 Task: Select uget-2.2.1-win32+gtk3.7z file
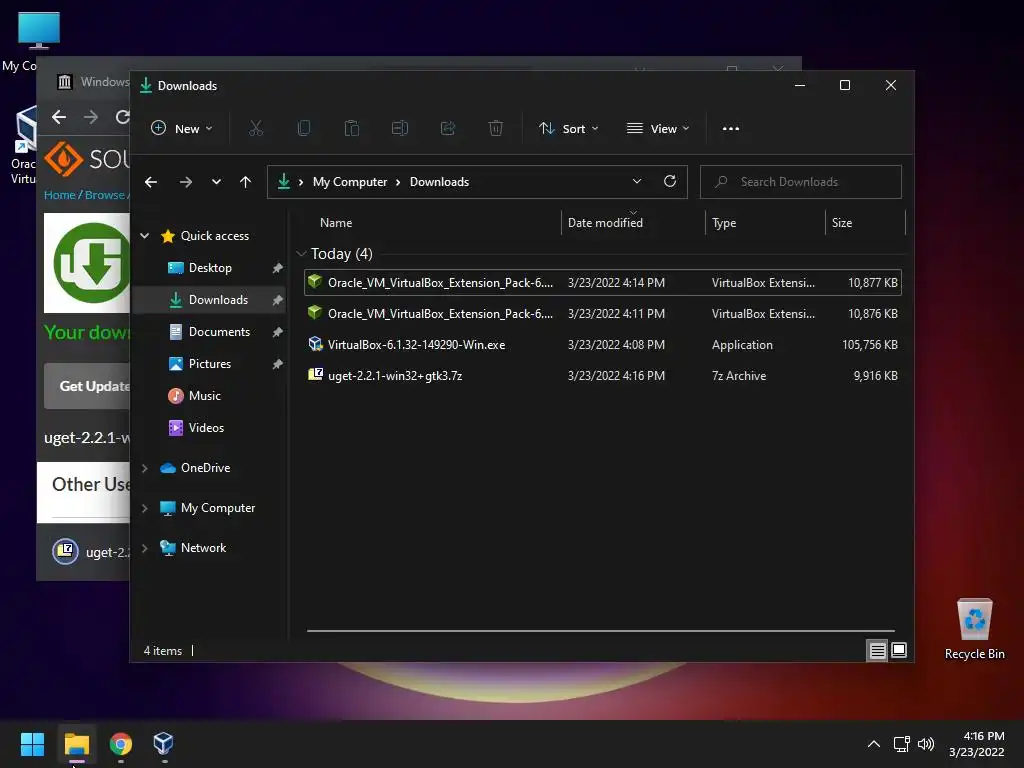pyautogui.click(x=603, y=376)
